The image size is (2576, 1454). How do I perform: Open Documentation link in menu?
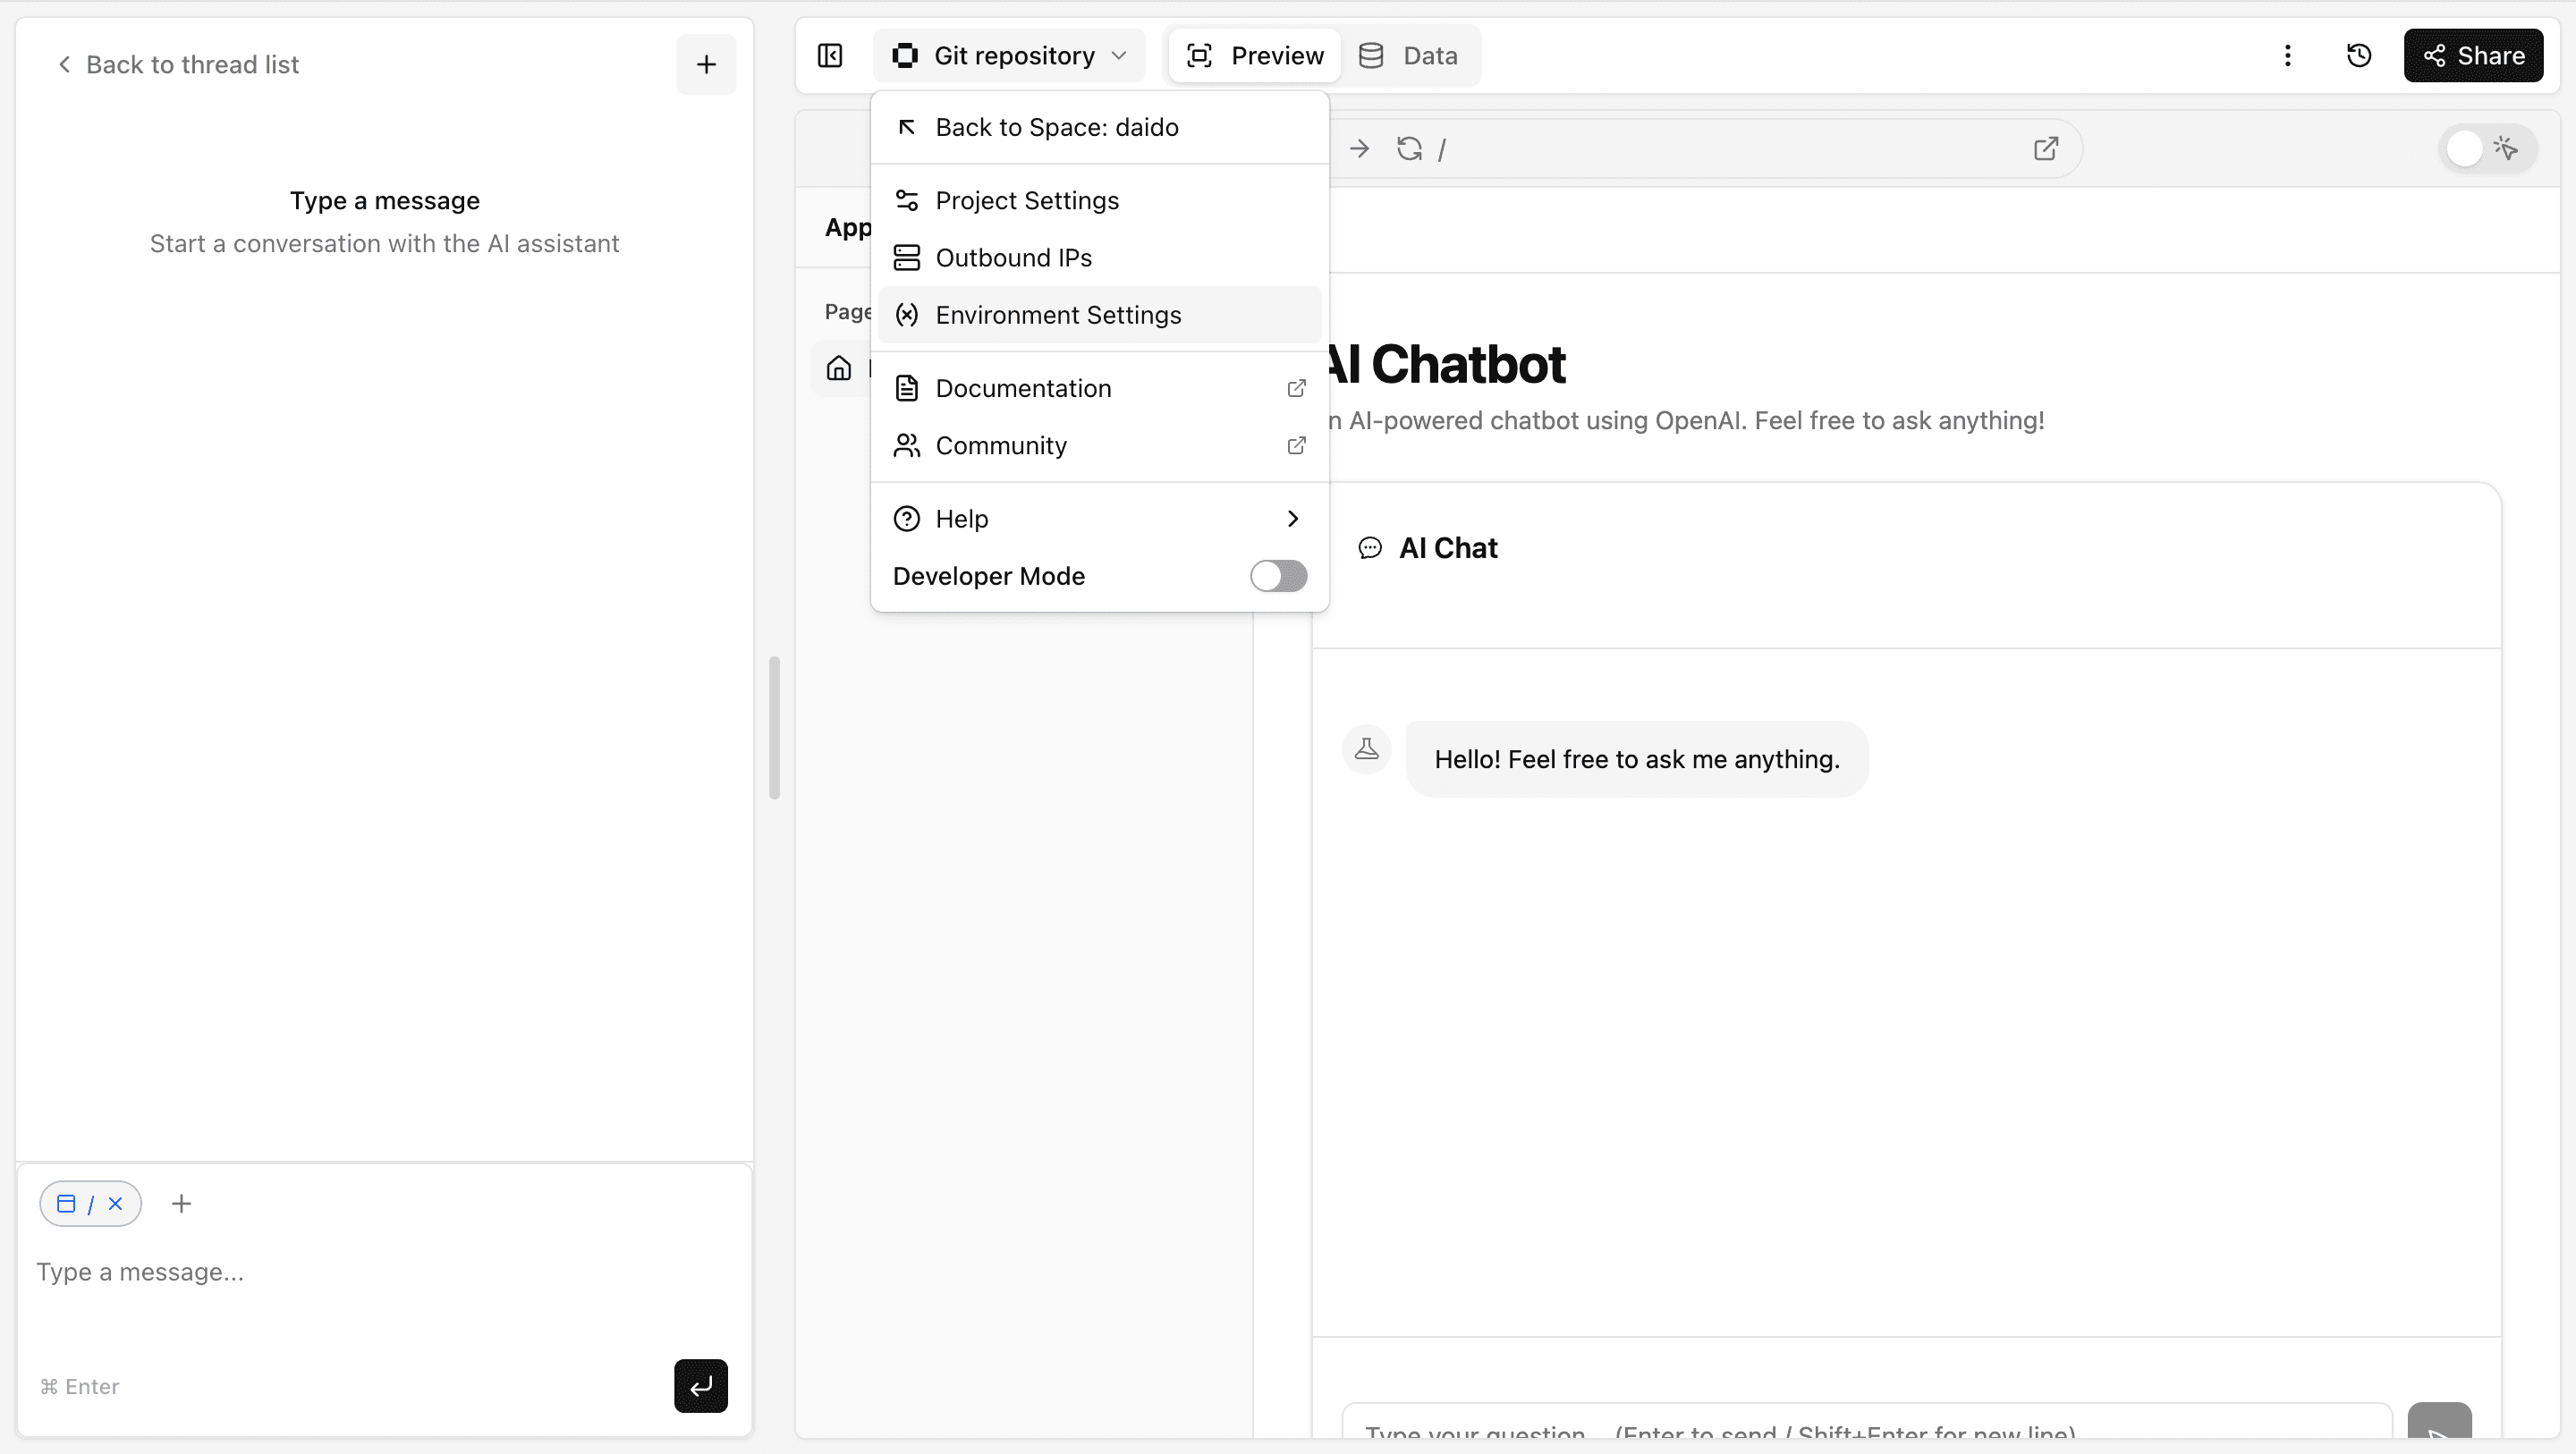pos(1100,388)
